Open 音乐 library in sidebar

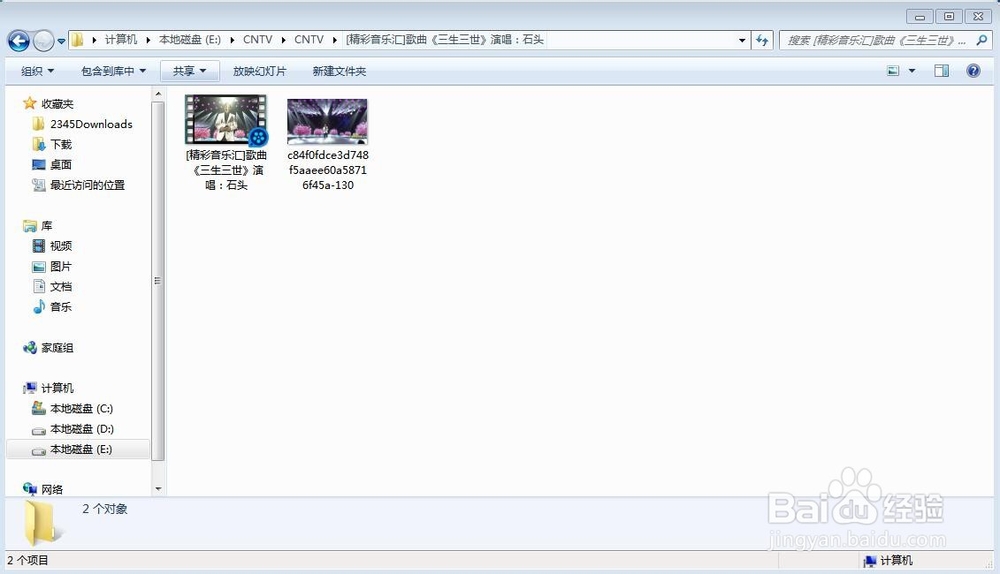[x=52, y=307]
